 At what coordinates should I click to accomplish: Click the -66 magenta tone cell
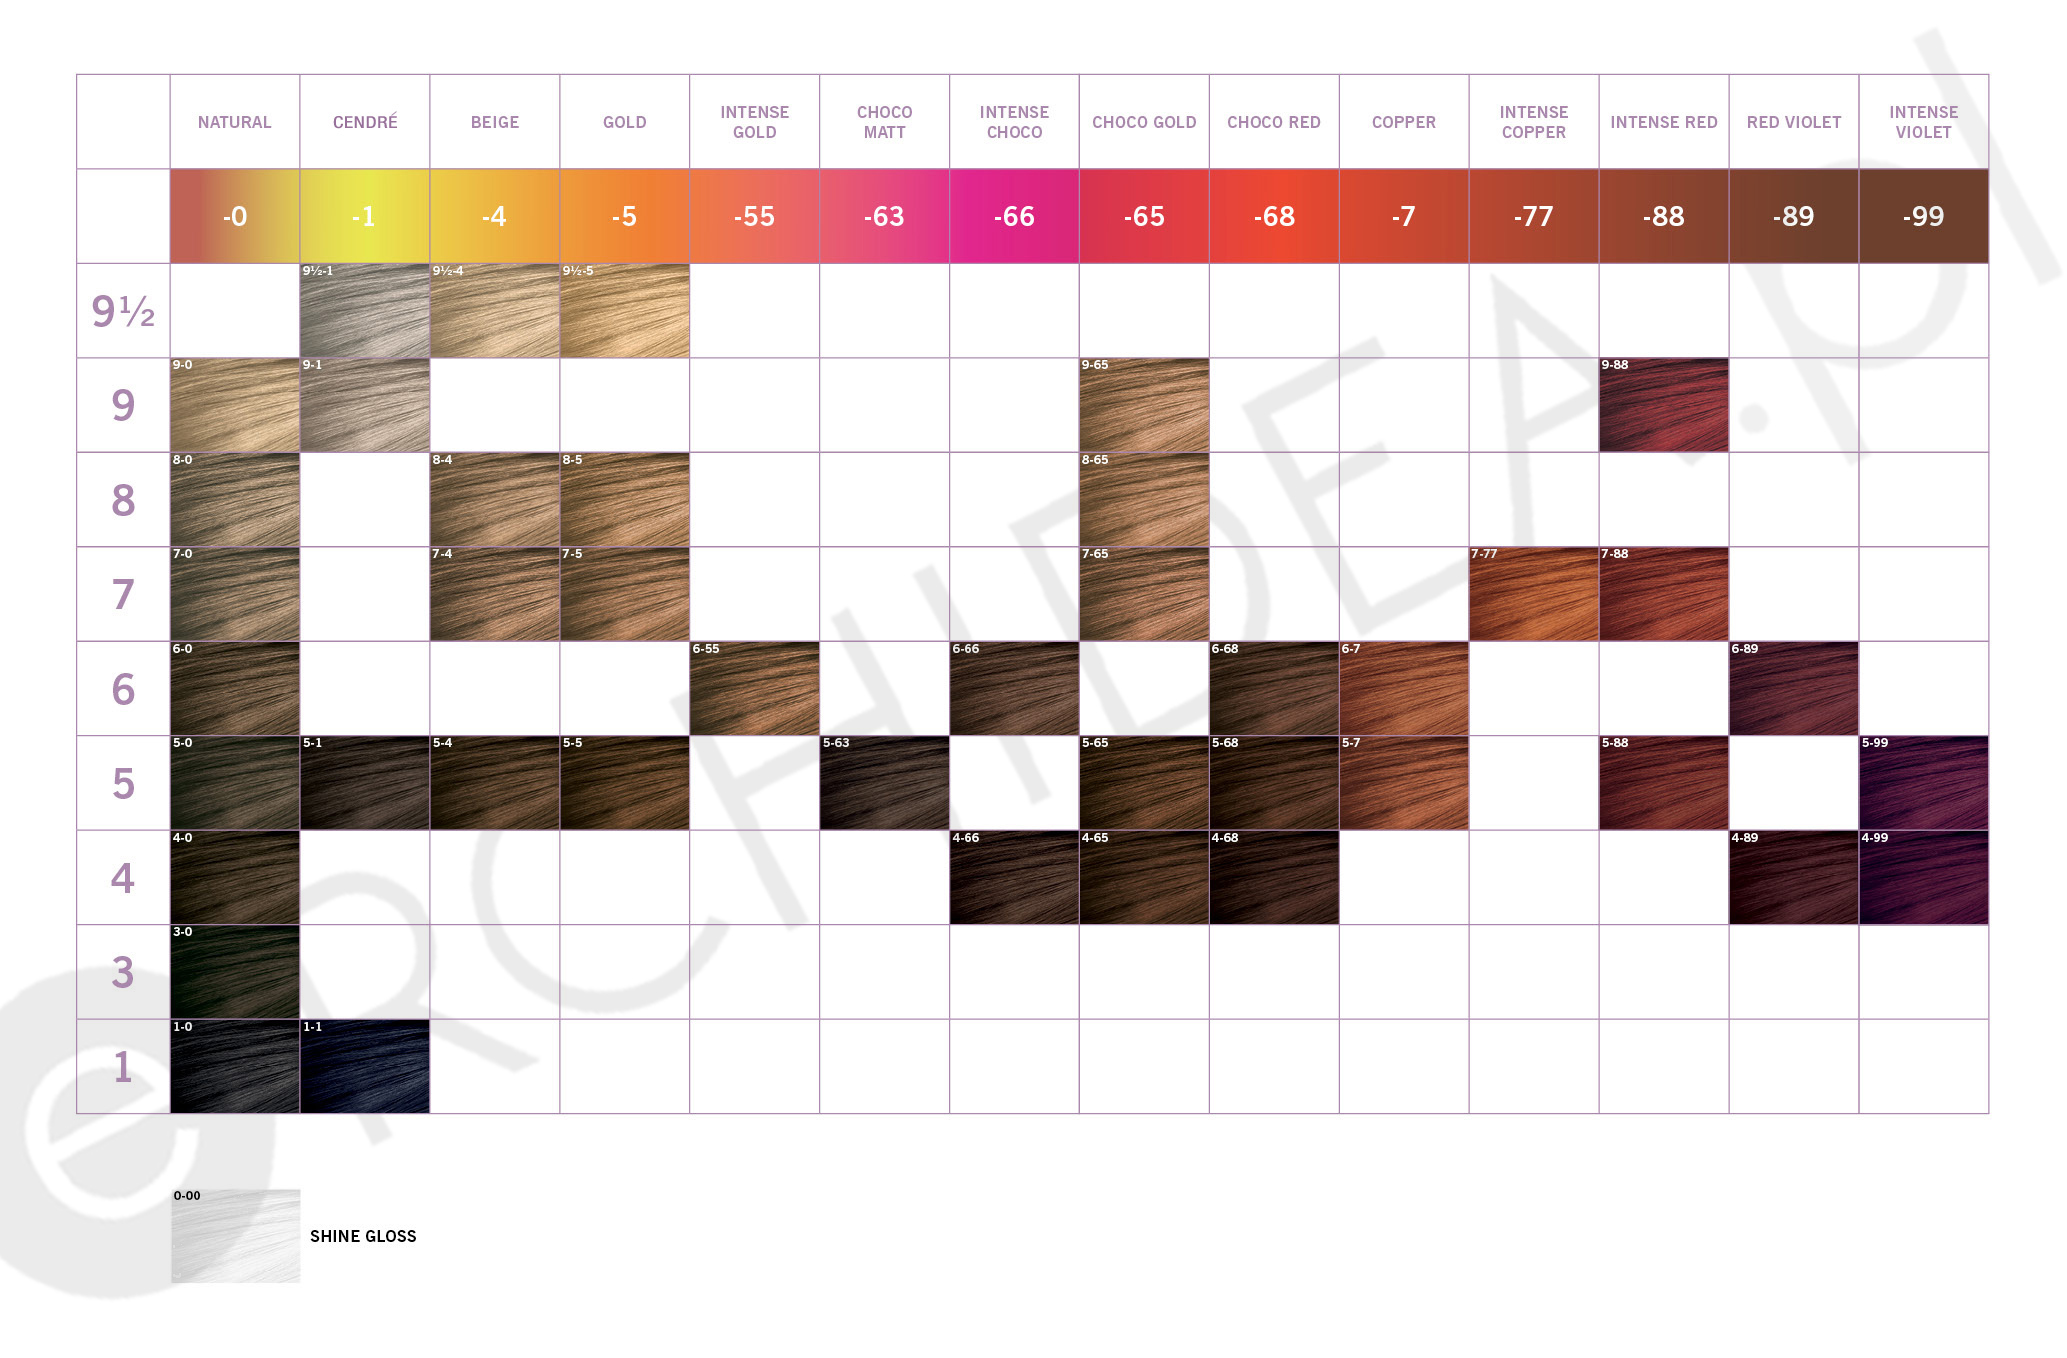point(1014,216)
